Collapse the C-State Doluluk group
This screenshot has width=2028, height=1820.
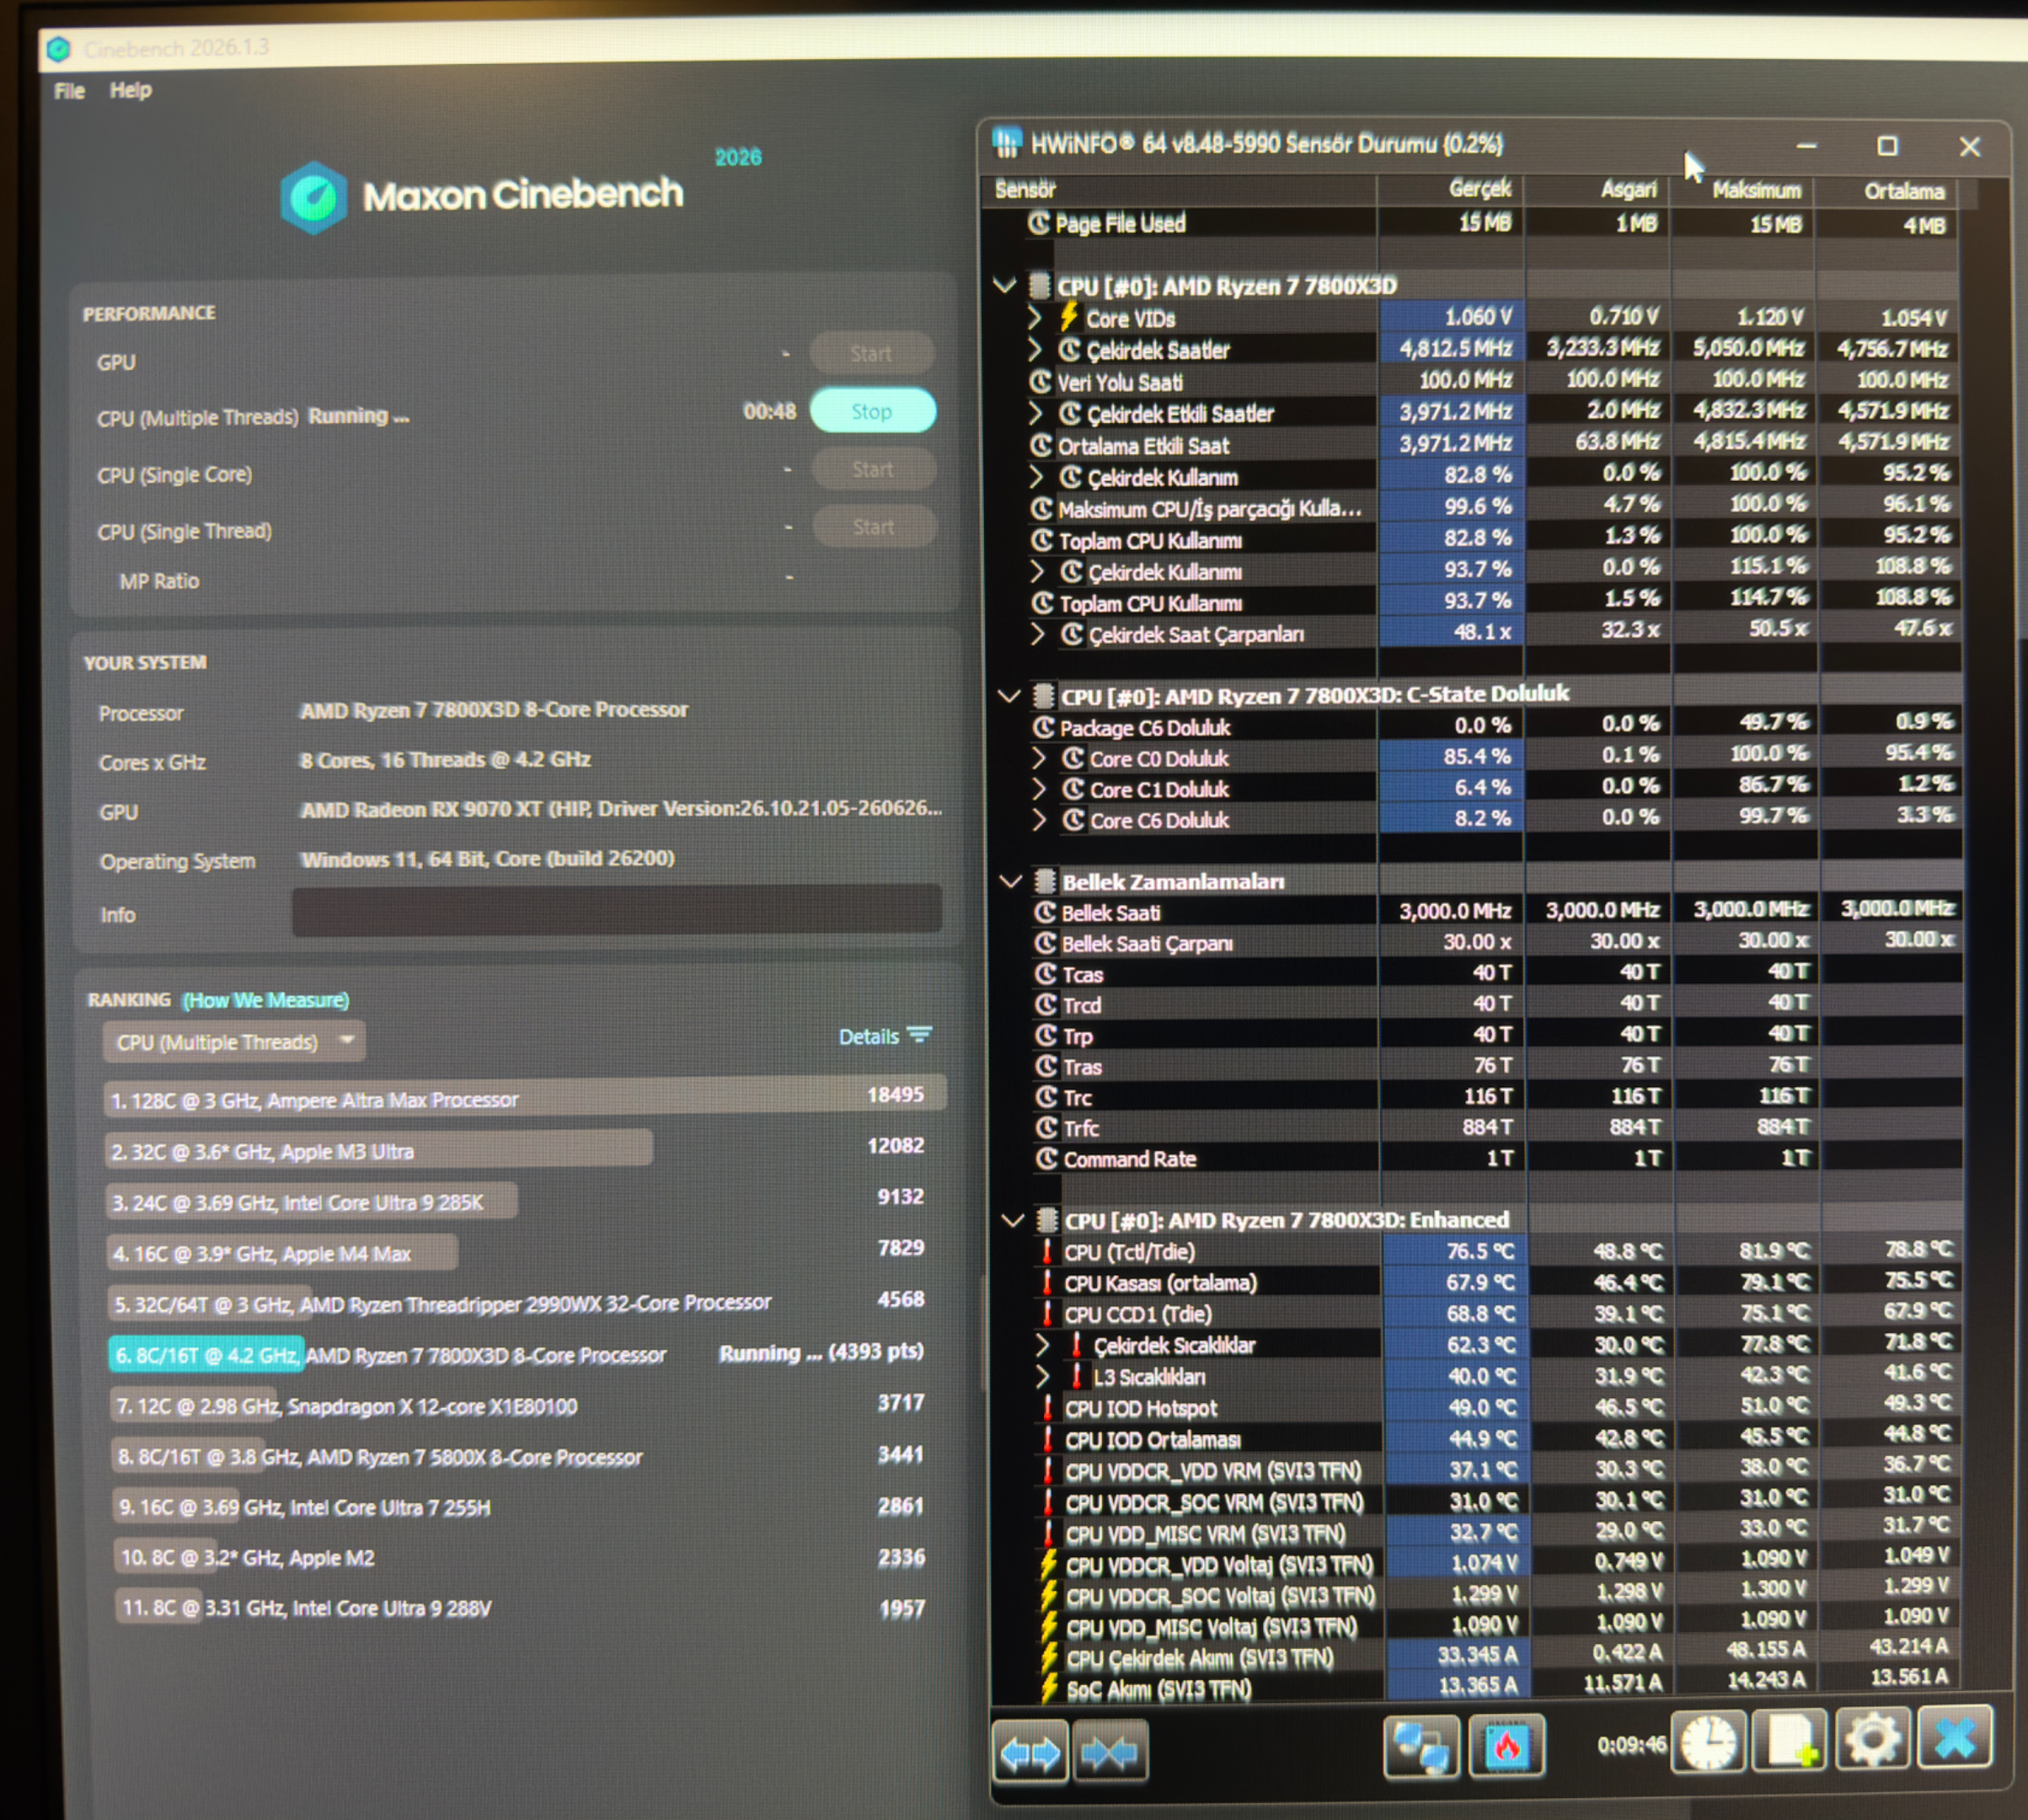(1009, 695)
